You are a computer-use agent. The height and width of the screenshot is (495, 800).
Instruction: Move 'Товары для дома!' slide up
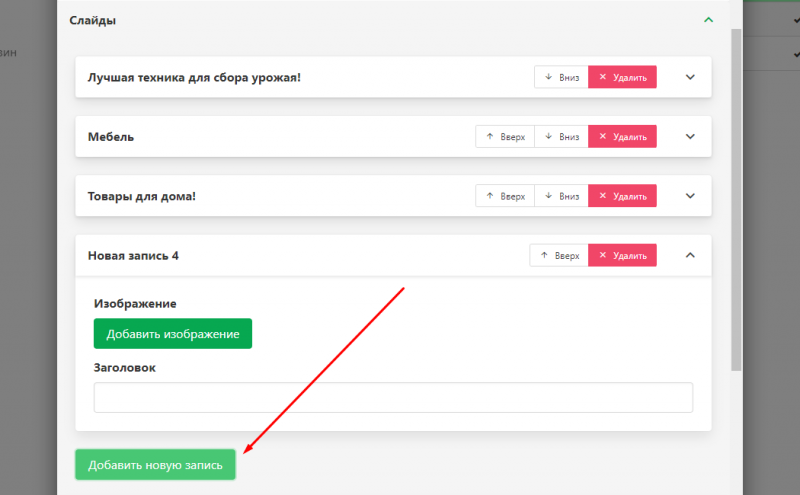pyautogui.click(x=504, y=196)
